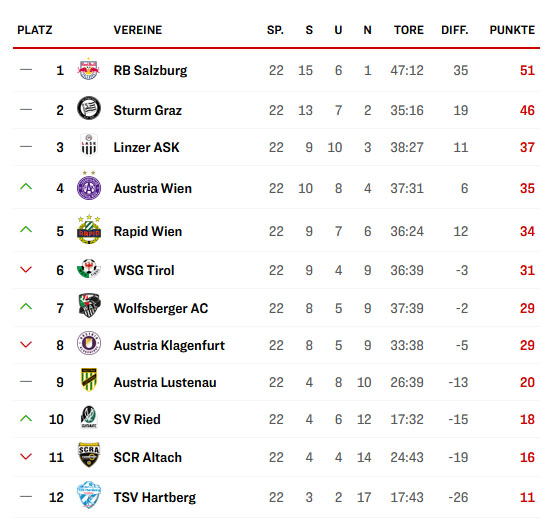Sort table by PUNKTE column header

(x=512, y=30)
